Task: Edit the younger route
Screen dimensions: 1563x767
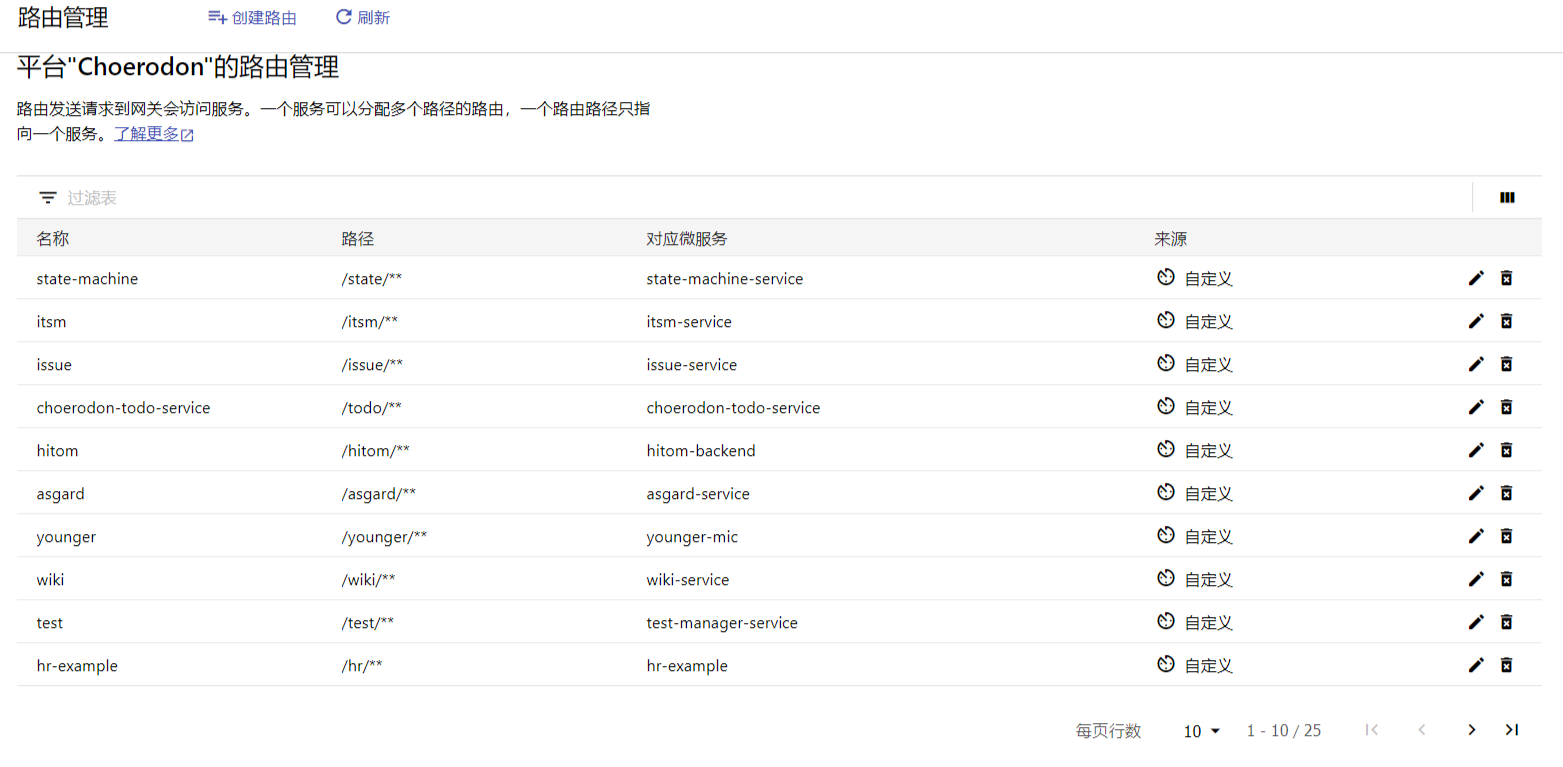Action: [x=1476, y=536]
